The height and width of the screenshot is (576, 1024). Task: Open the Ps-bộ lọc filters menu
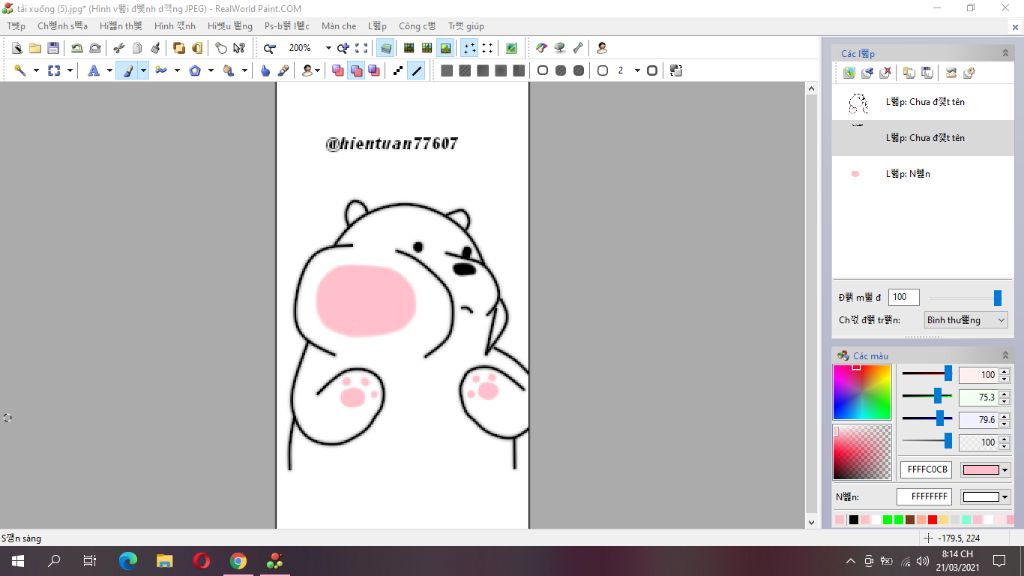point(286,26)
